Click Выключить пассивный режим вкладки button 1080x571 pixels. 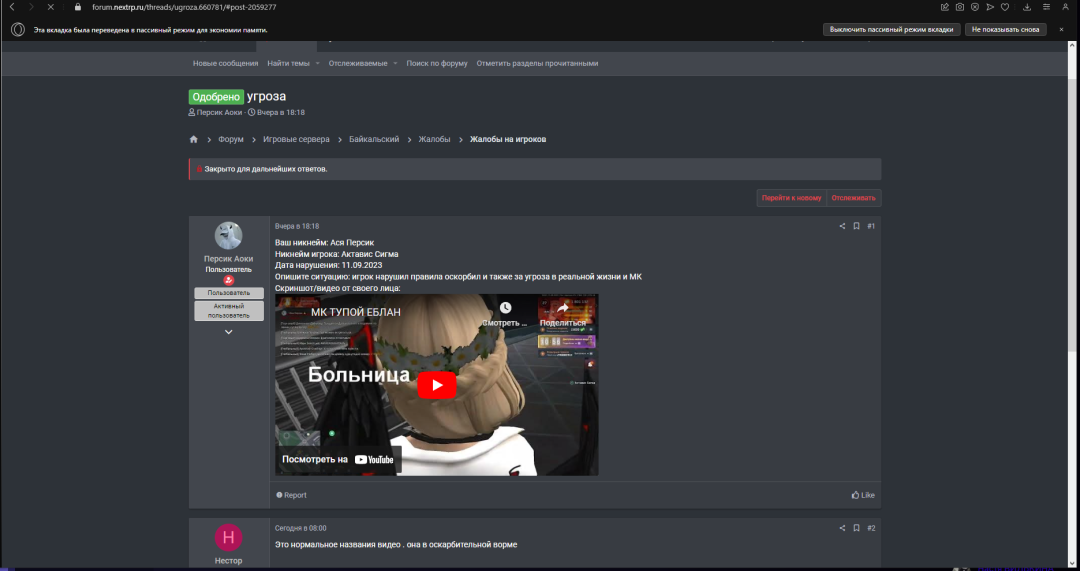[x=890, y=30]
